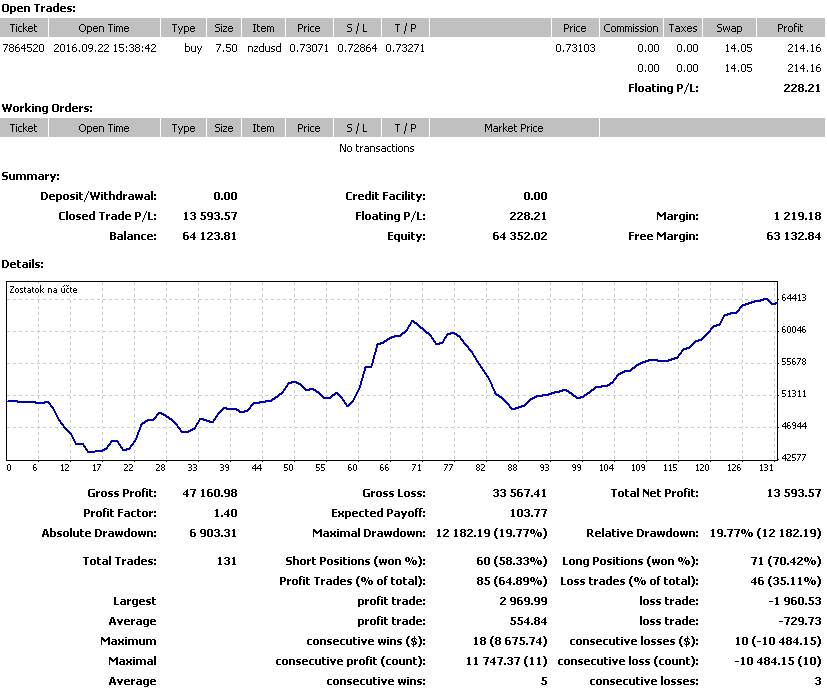Screen dimensions: 827x690
Task: Click the 'Deposit/Withdrawal:' label
Action: [x=99, y=196]
